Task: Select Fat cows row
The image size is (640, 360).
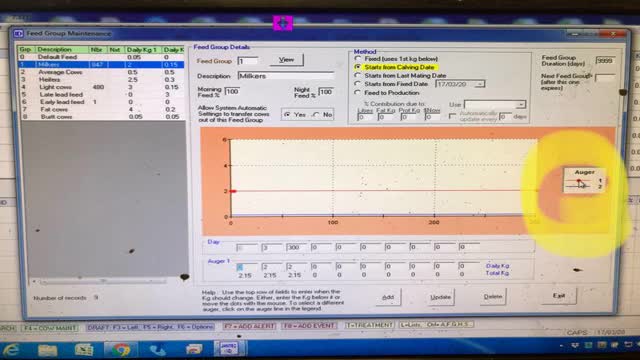Action: click(101, 109)
